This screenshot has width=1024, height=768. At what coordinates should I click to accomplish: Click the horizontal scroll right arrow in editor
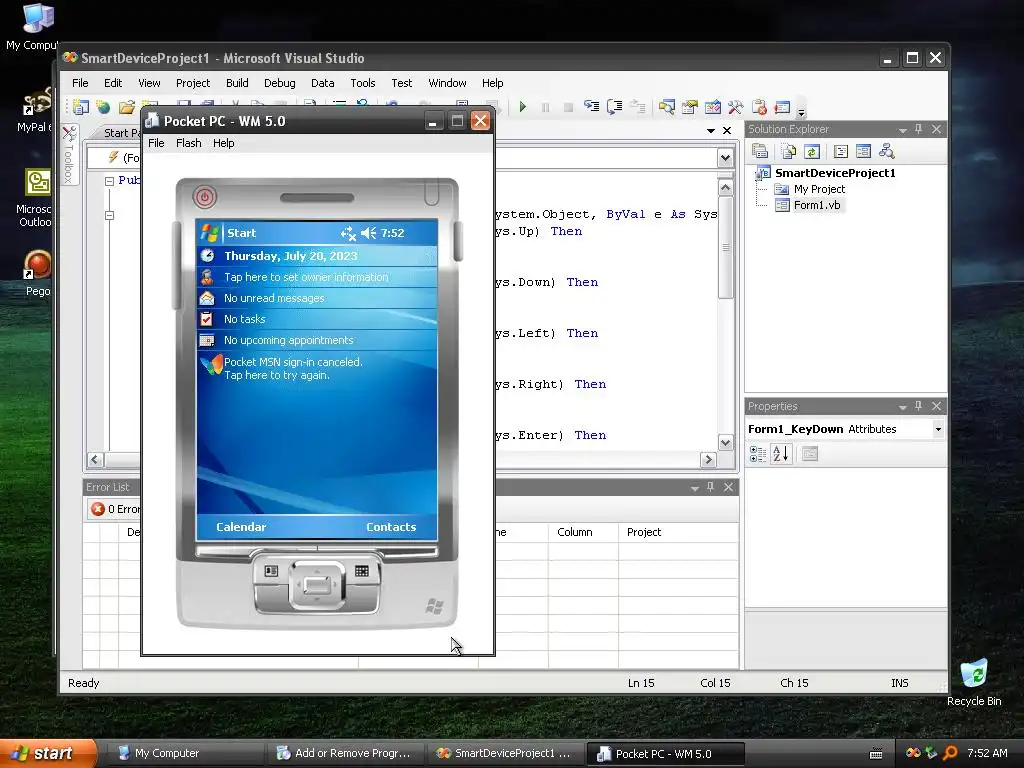(708, 460)
